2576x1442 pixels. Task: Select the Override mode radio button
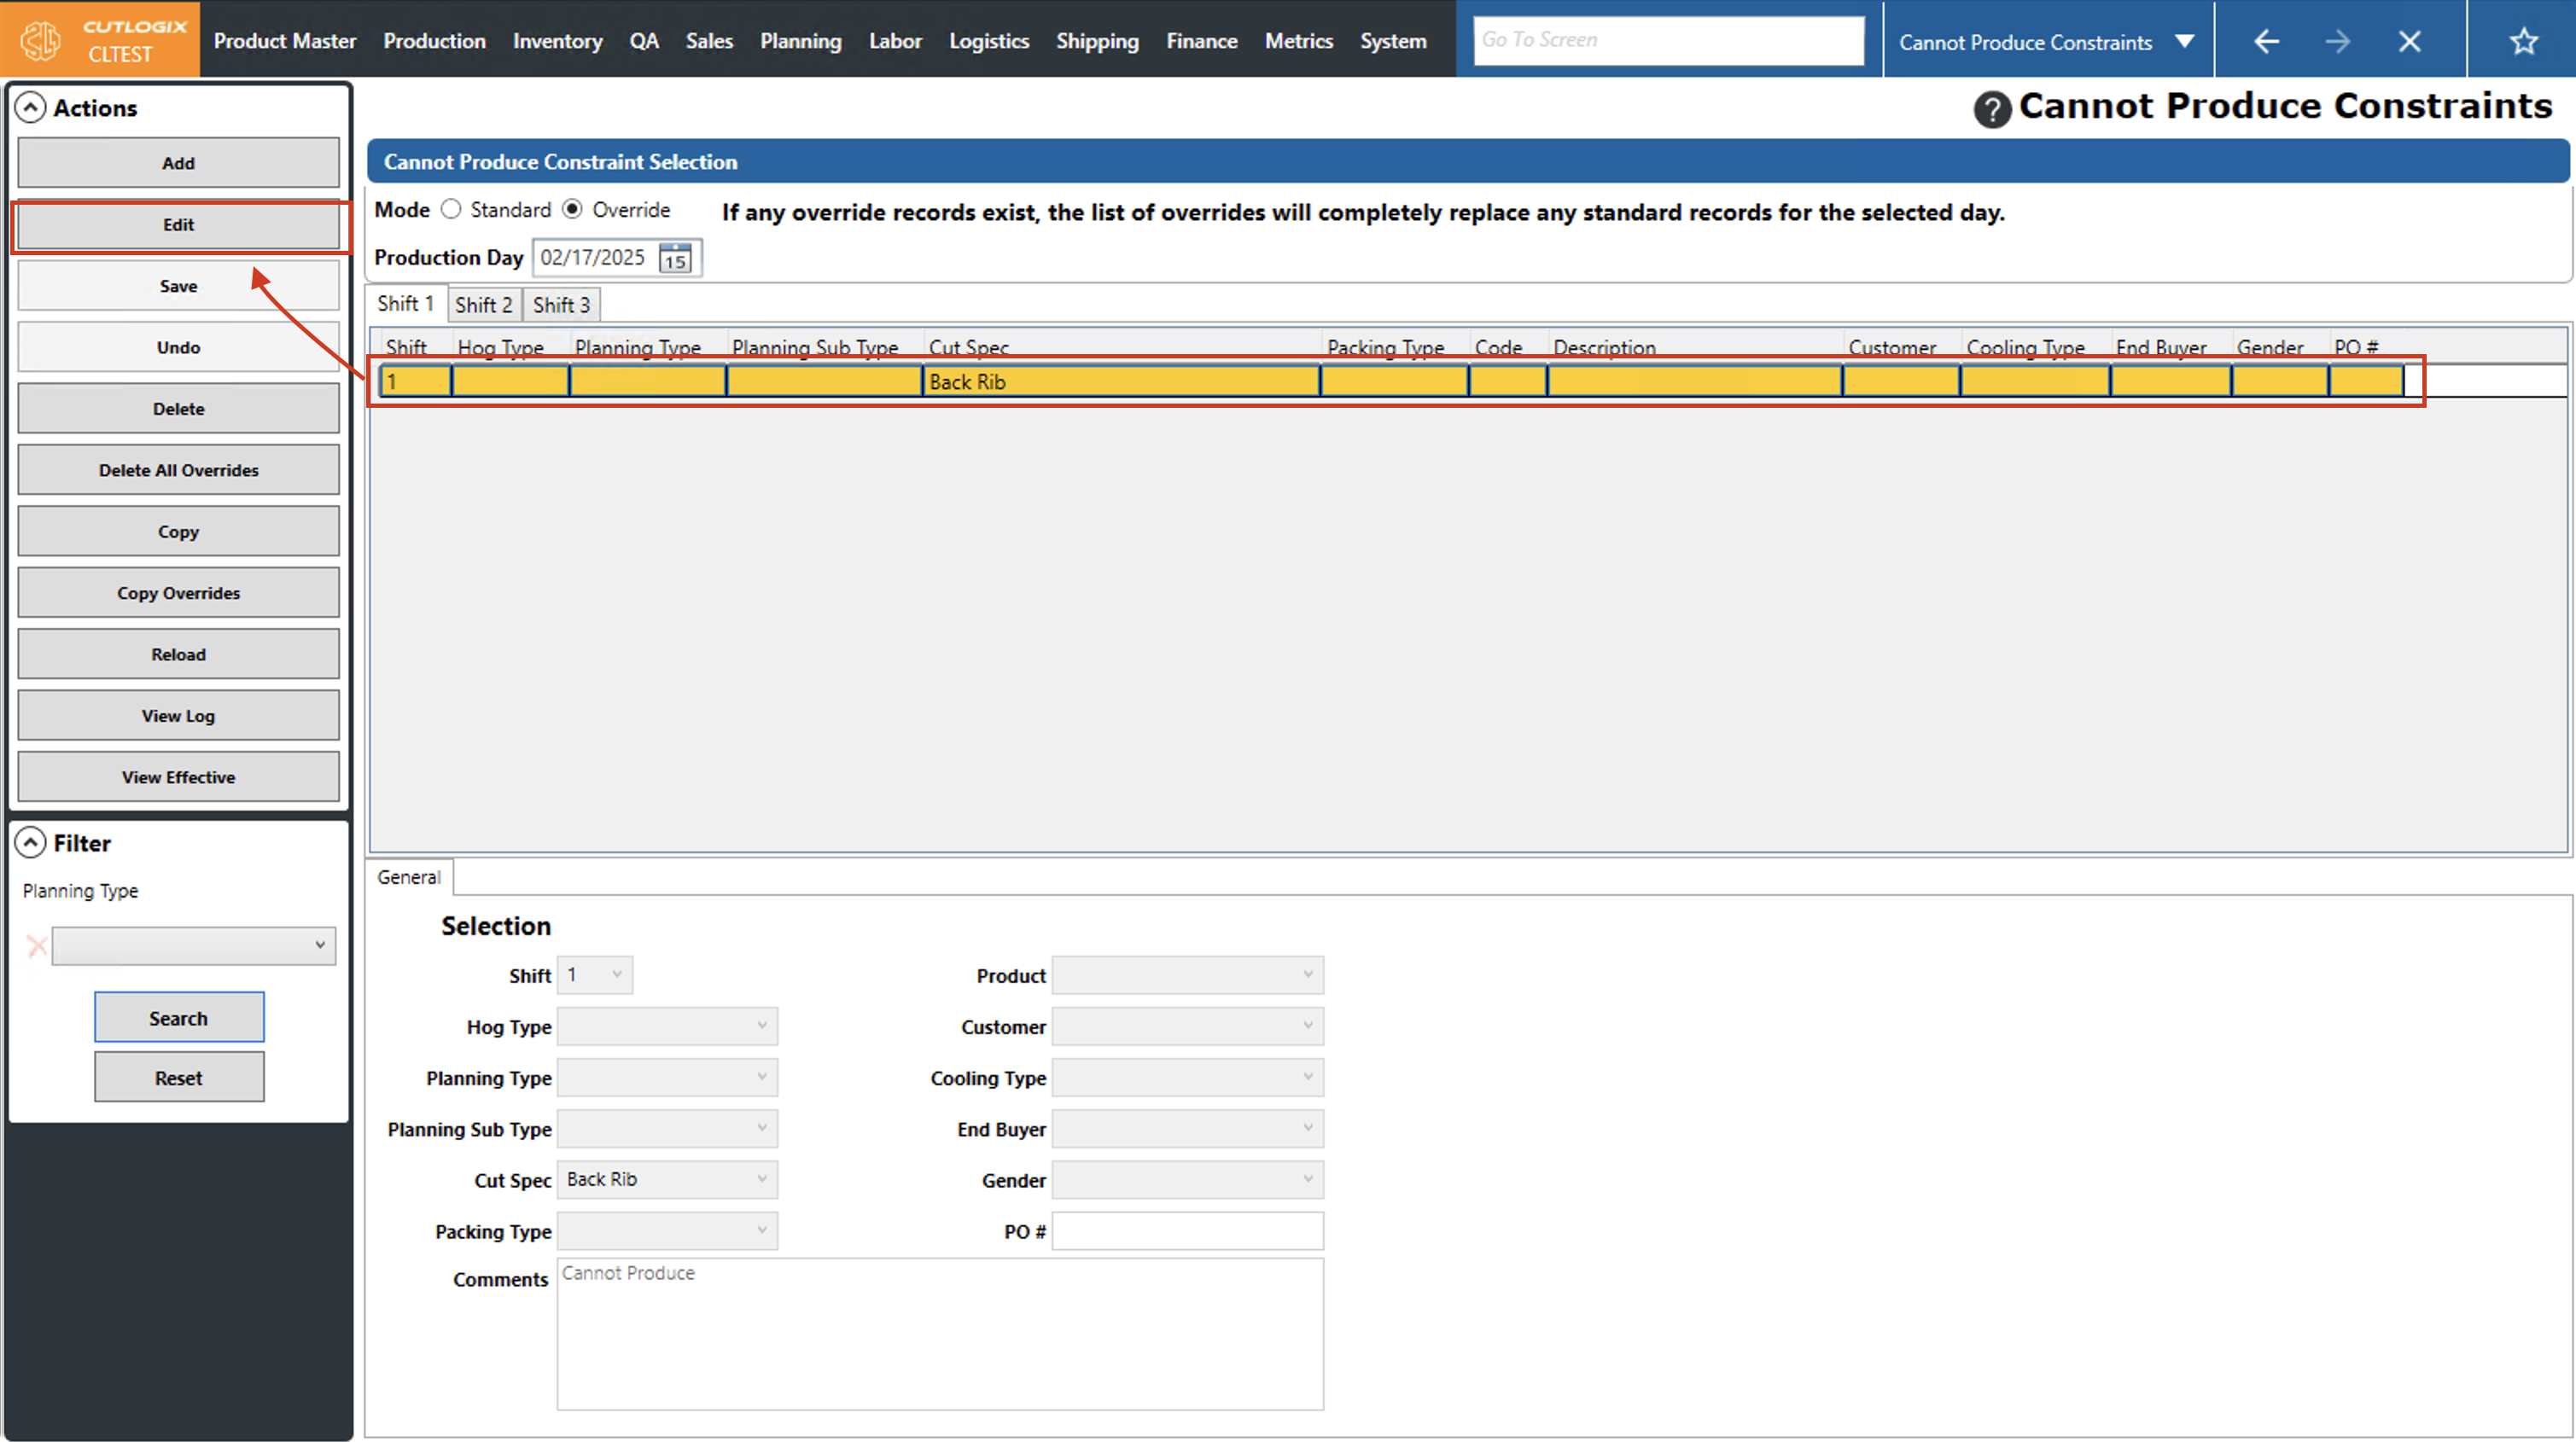[572, 209]
